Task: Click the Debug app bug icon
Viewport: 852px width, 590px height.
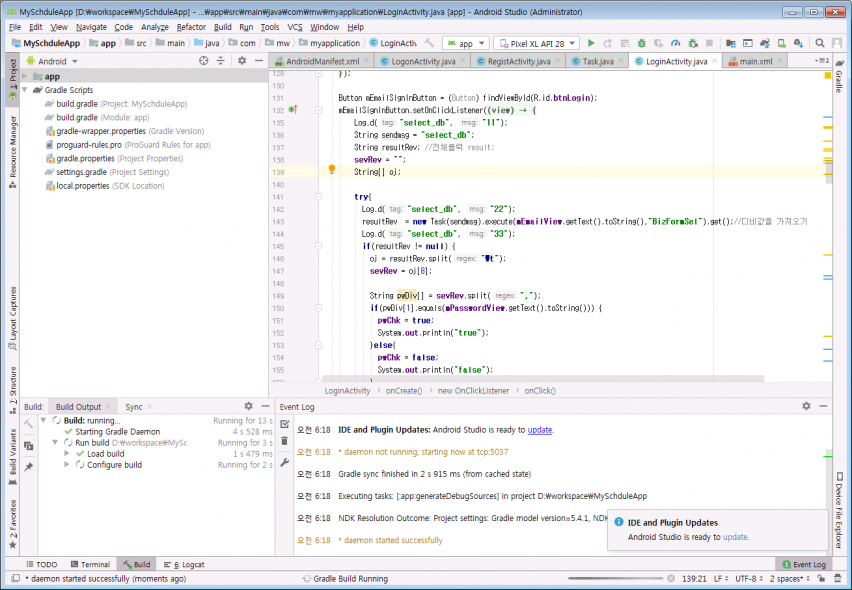Action: pos(642,43)
